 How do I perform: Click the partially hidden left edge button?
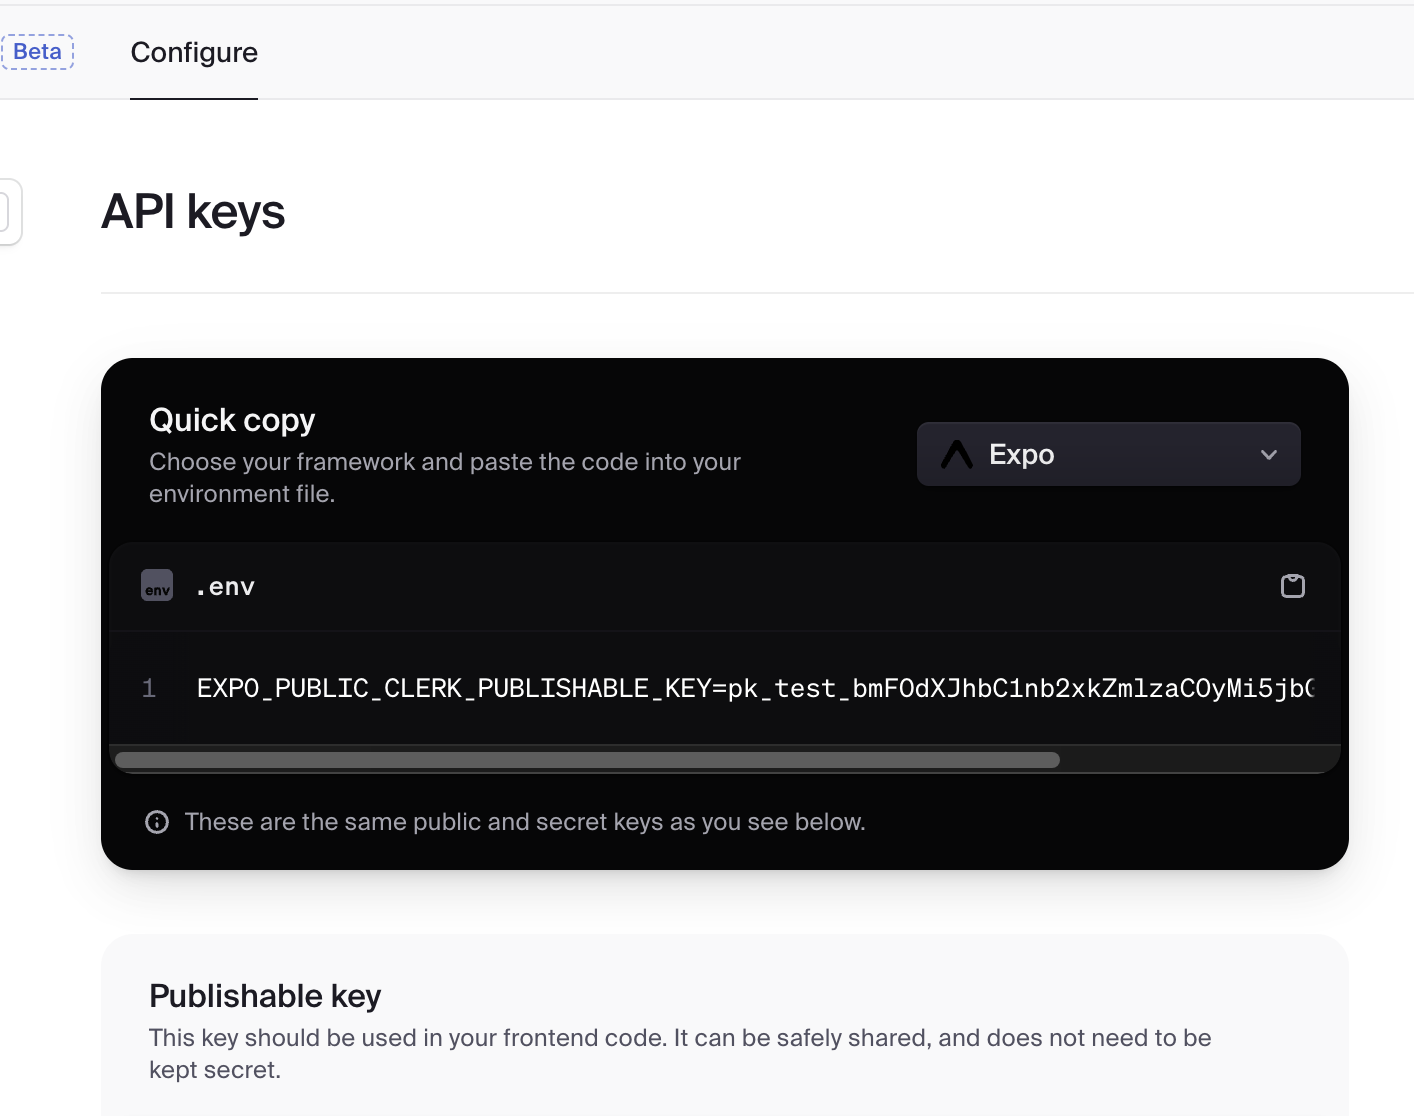click(x=8, y=212)
